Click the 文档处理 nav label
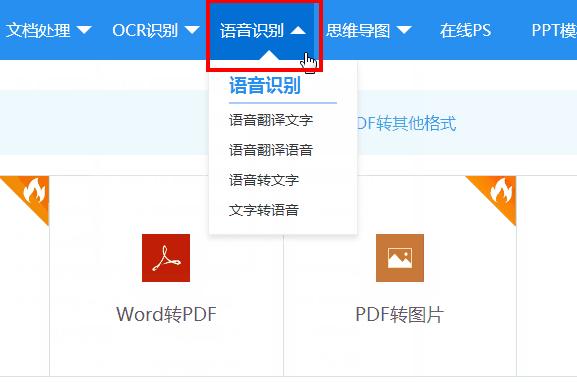Screen dimensions: 577x382 (x=38, y=30)
